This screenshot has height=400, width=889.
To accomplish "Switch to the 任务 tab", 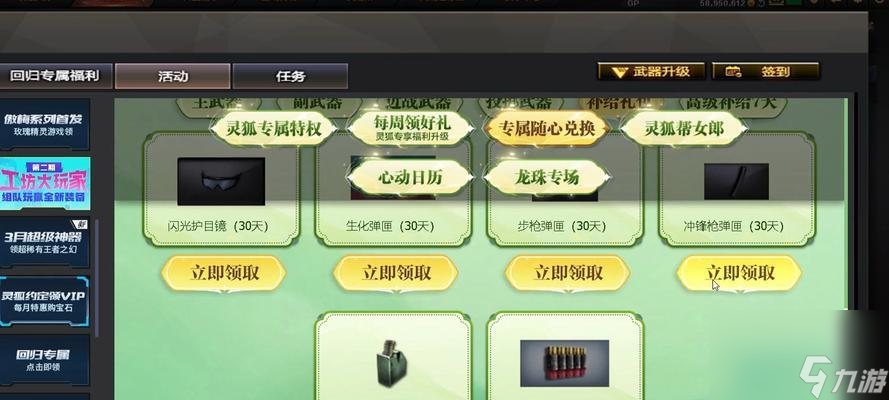I will 290,76.
